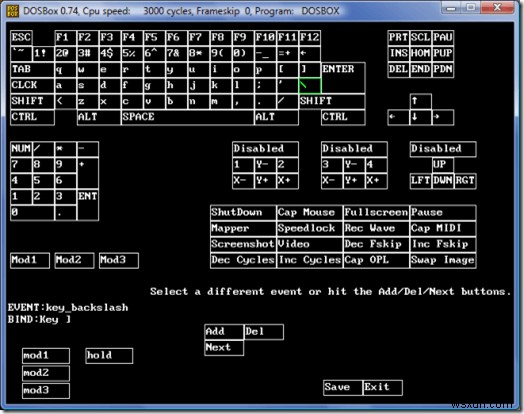The image size is (524, 414).
Task: Toggle the mod1 bind checkbox
Action: 46,356
